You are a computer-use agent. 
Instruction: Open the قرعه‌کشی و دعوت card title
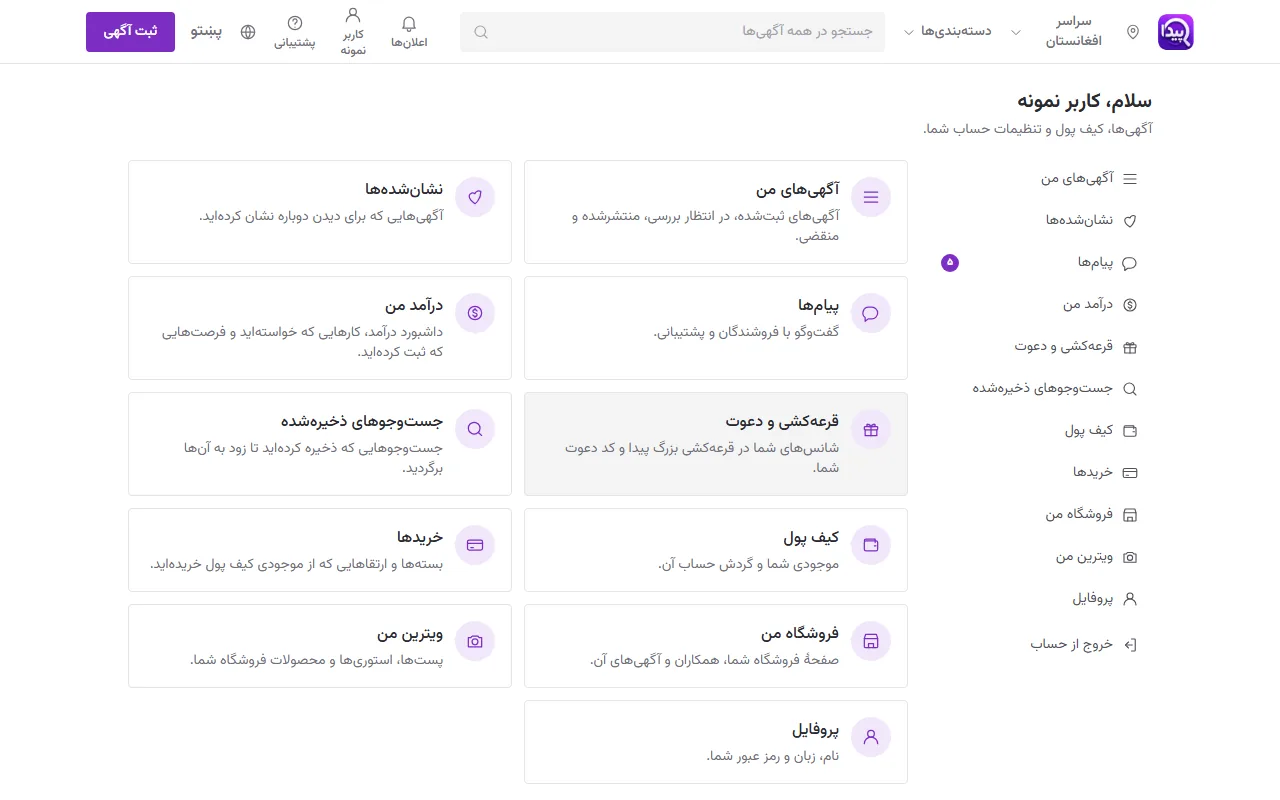[x=782, y=422]
